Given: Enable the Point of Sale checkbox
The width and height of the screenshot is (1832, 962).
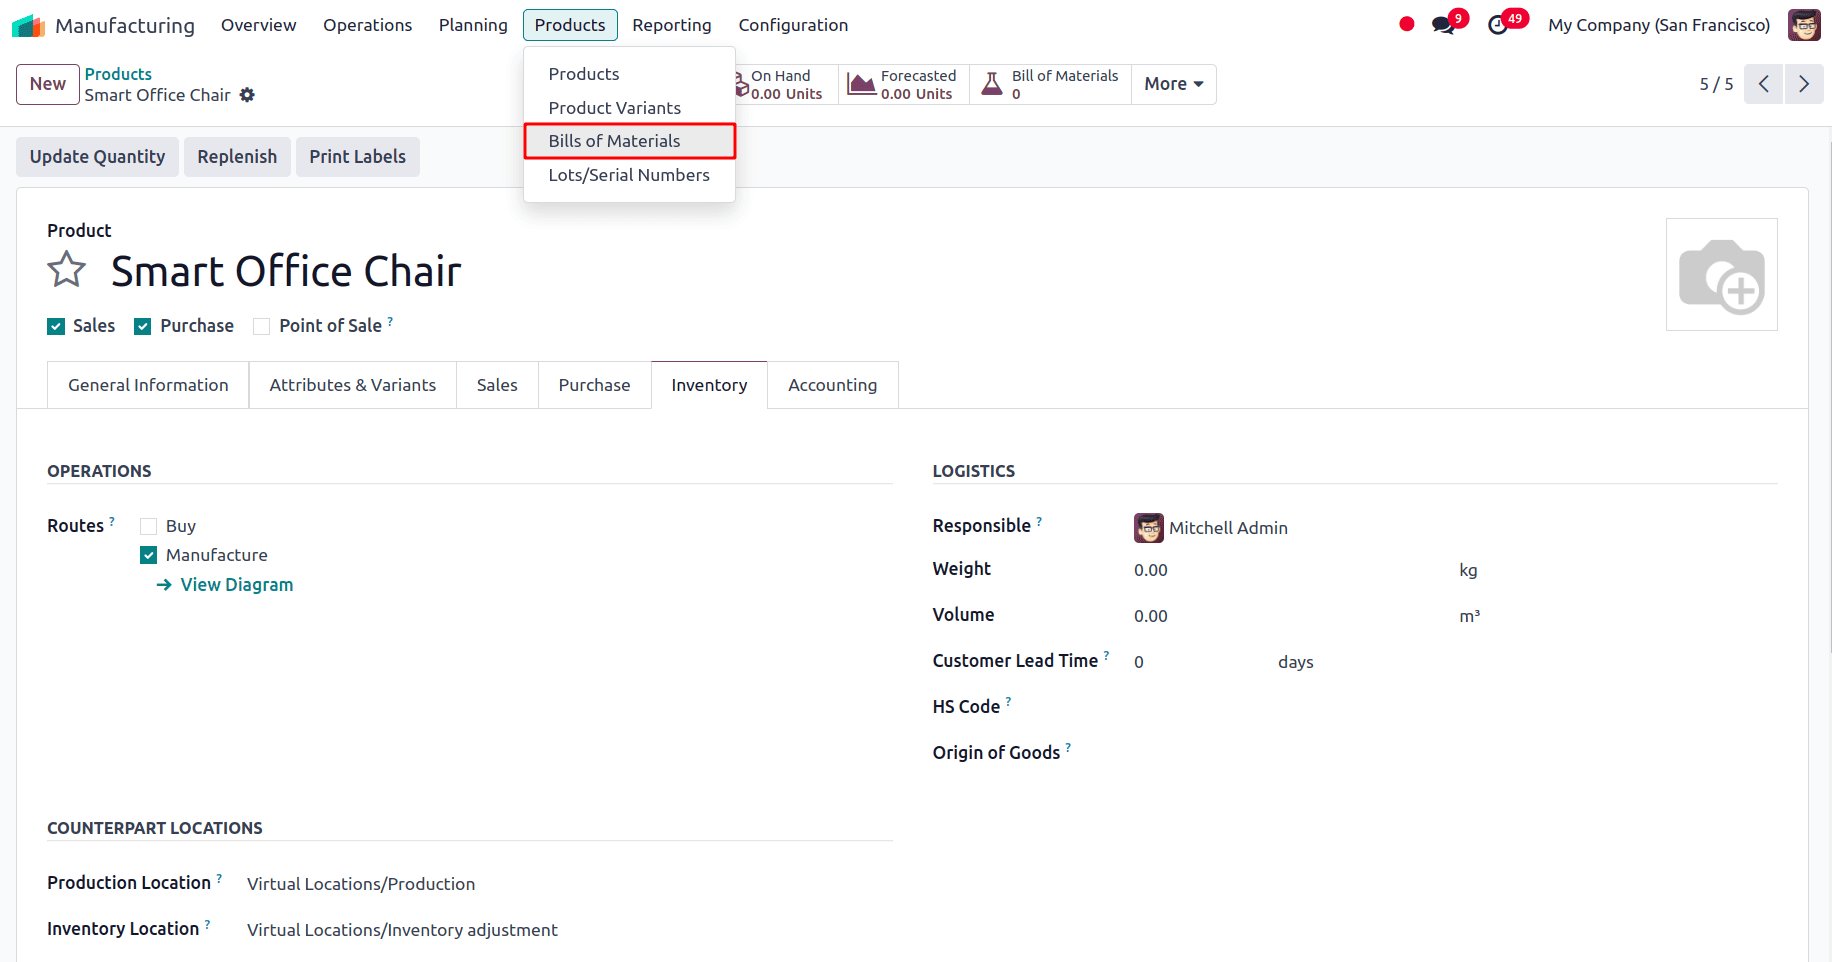Looking at the screenshot, I should coord(261,326).
